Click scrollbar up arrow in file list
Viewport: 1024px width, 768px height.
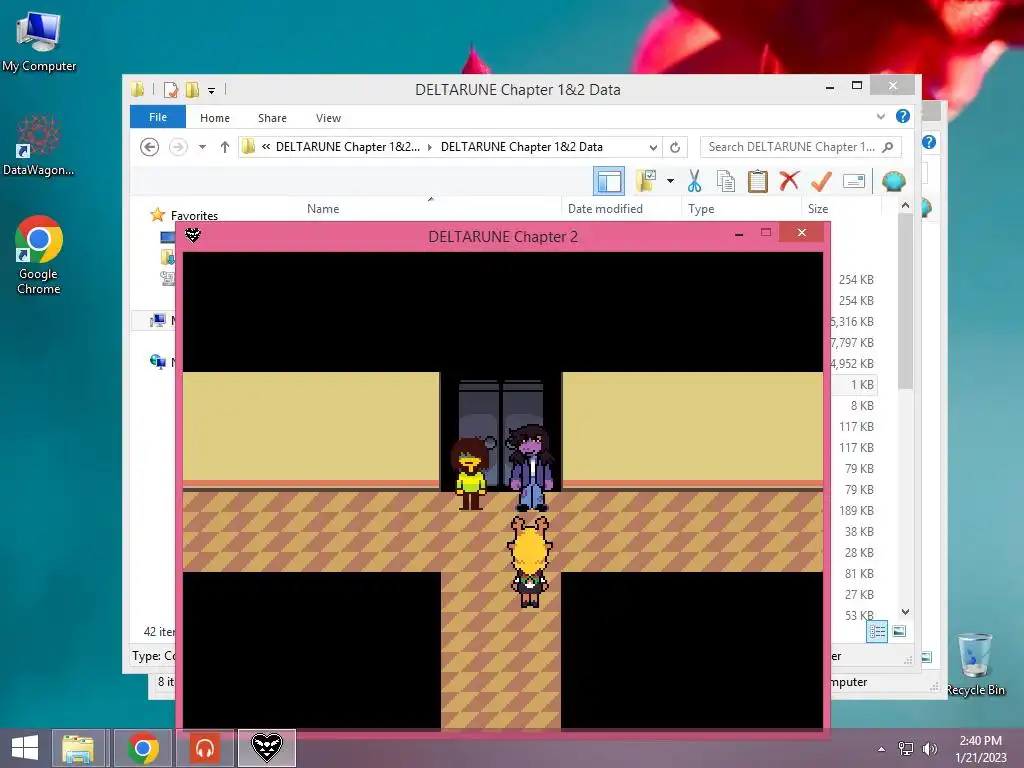click(905, 206)
